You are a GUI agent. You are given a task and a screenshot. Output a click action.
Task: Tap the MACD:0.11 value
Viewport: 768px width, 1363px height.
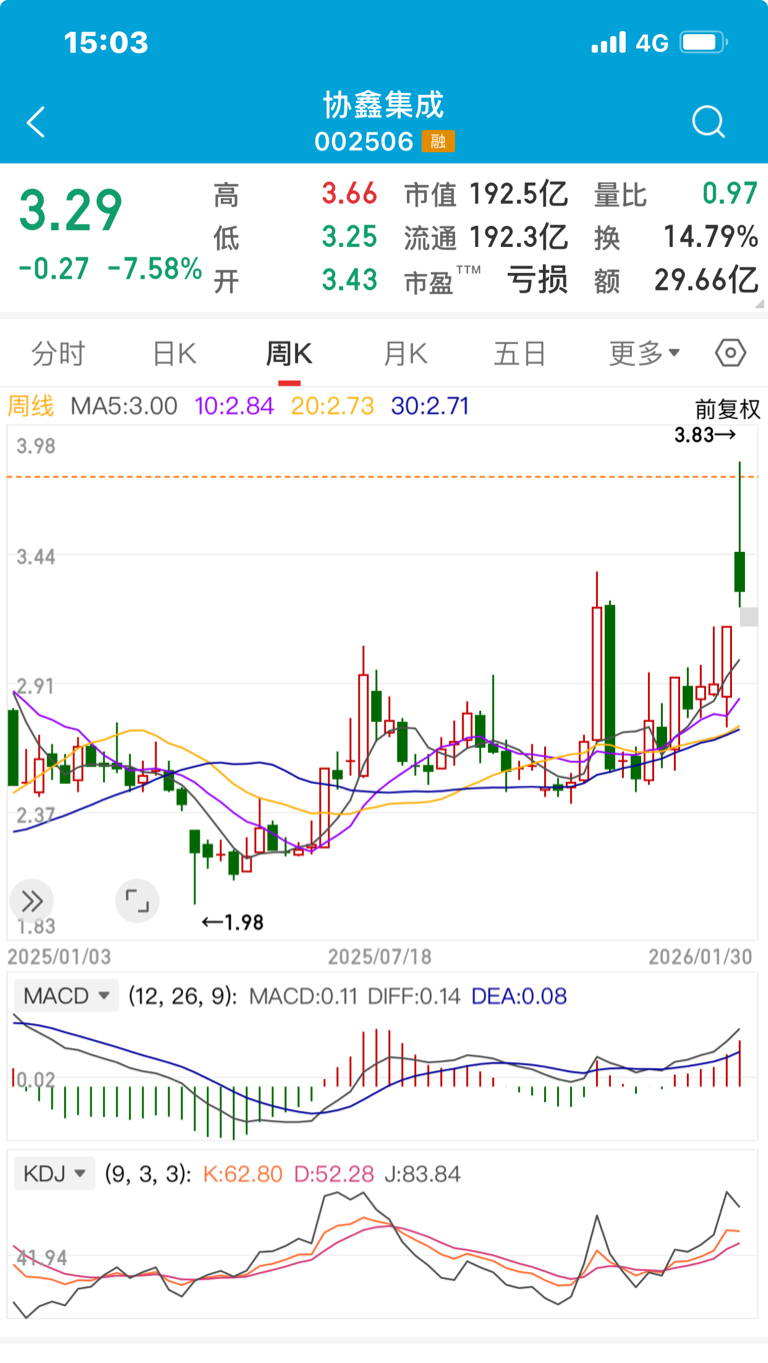304,996
